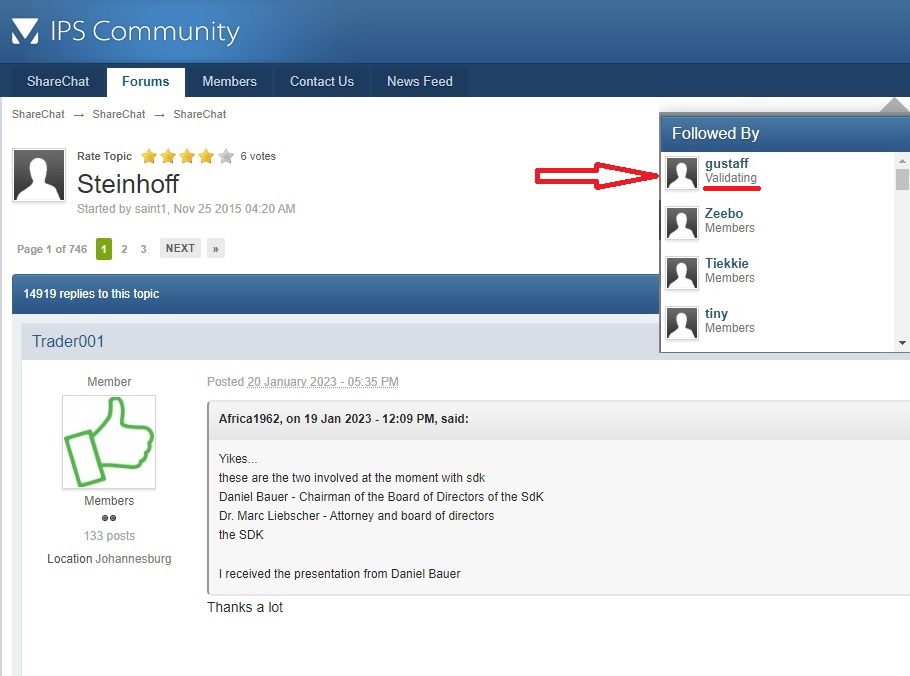The image size is (910, 676).
Task: Click the NEXT page button
Action: point(180,248)
